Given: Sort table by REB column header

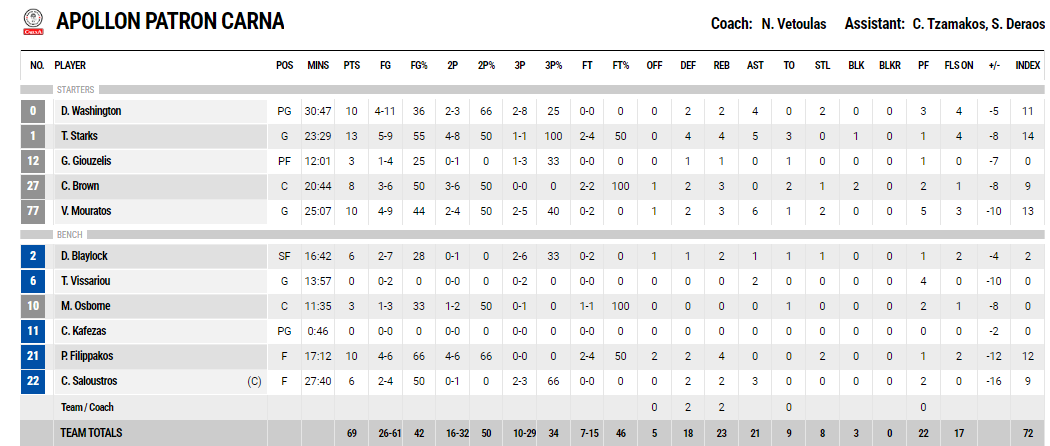Looking at the screenshot, I should pyautogui.click(x=721, y=66).
